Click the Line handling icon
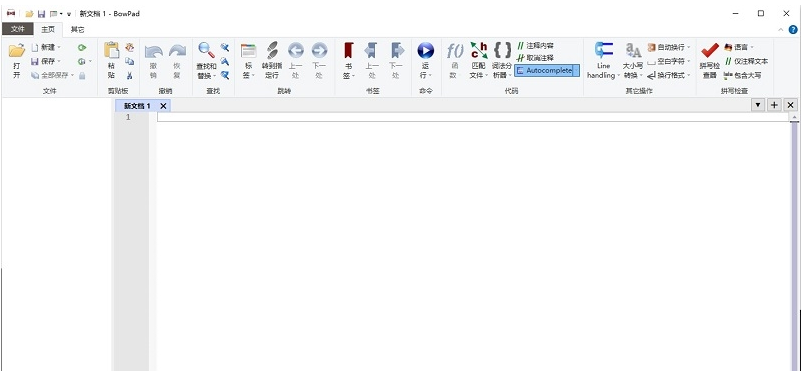The width and height of the screenshot is (803, 371). point(603,50)
